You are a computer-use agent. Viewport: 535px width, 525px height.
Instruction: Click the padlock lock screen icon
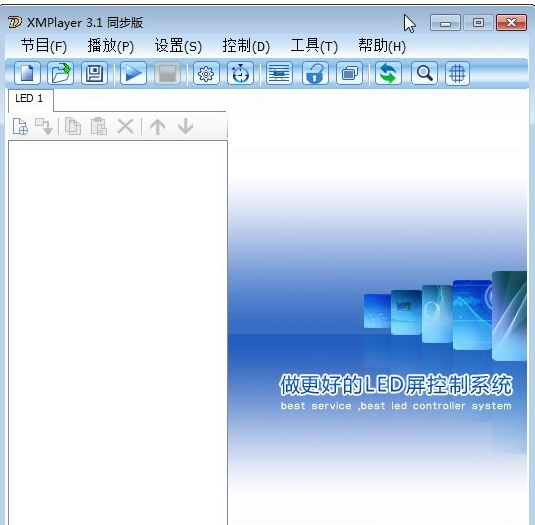(315, 73)
